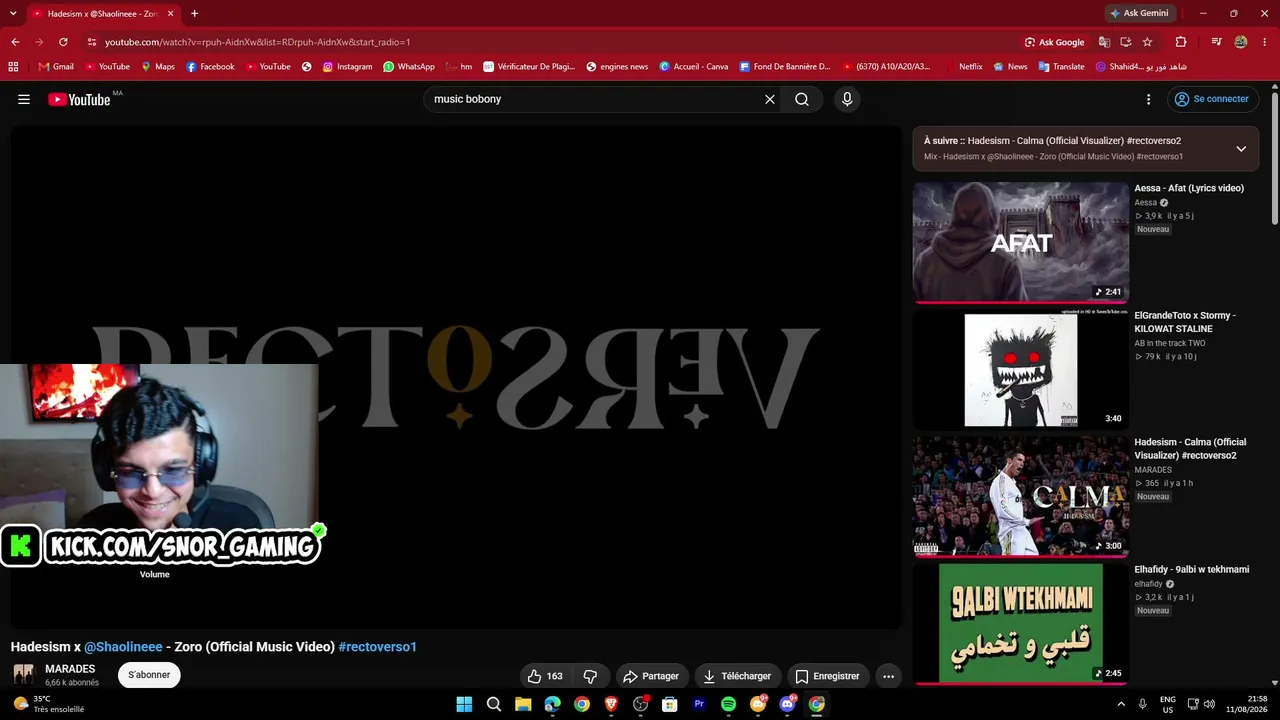Open the Maps bookmark

click(158, 67)
